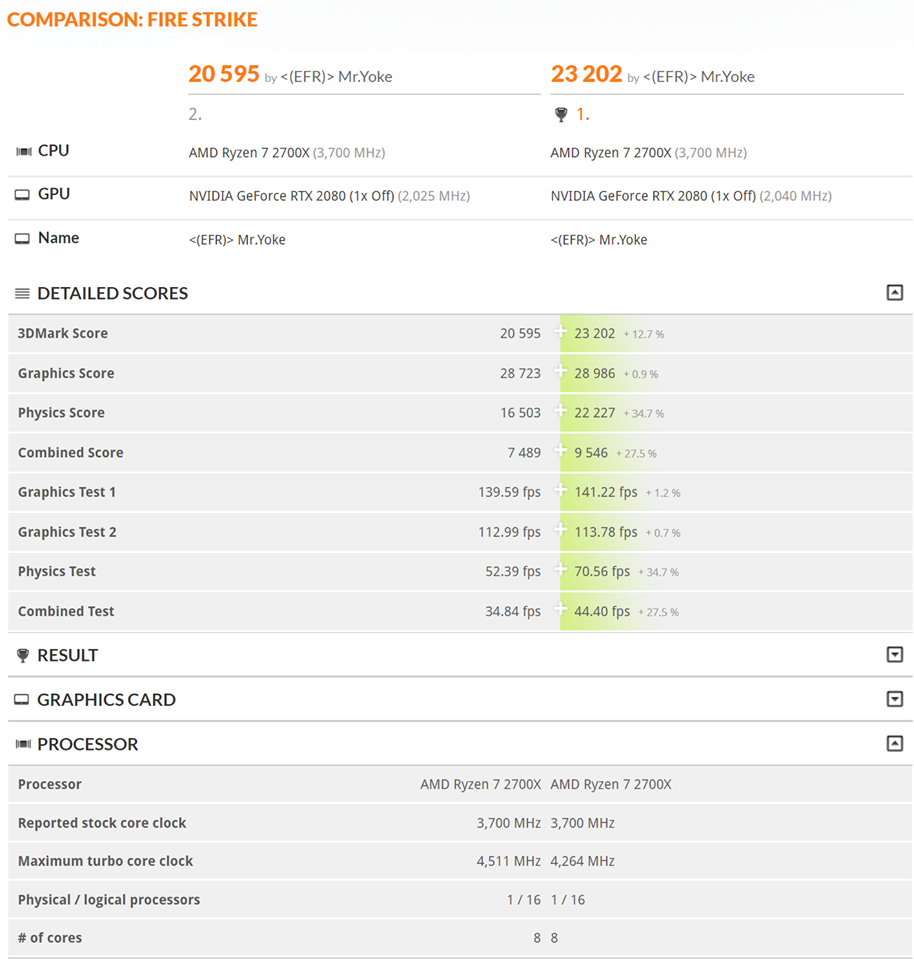Click the Detailed Scores heading
Screen dimensions: 914x960
tap(113, 293)
